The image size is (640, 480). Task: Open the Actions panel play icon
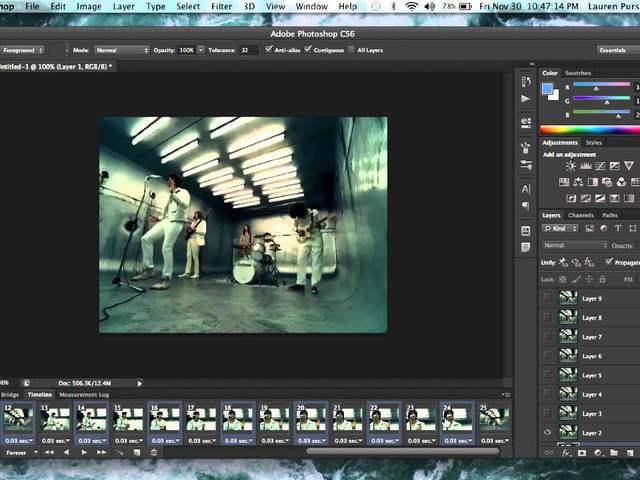(526, 99)
